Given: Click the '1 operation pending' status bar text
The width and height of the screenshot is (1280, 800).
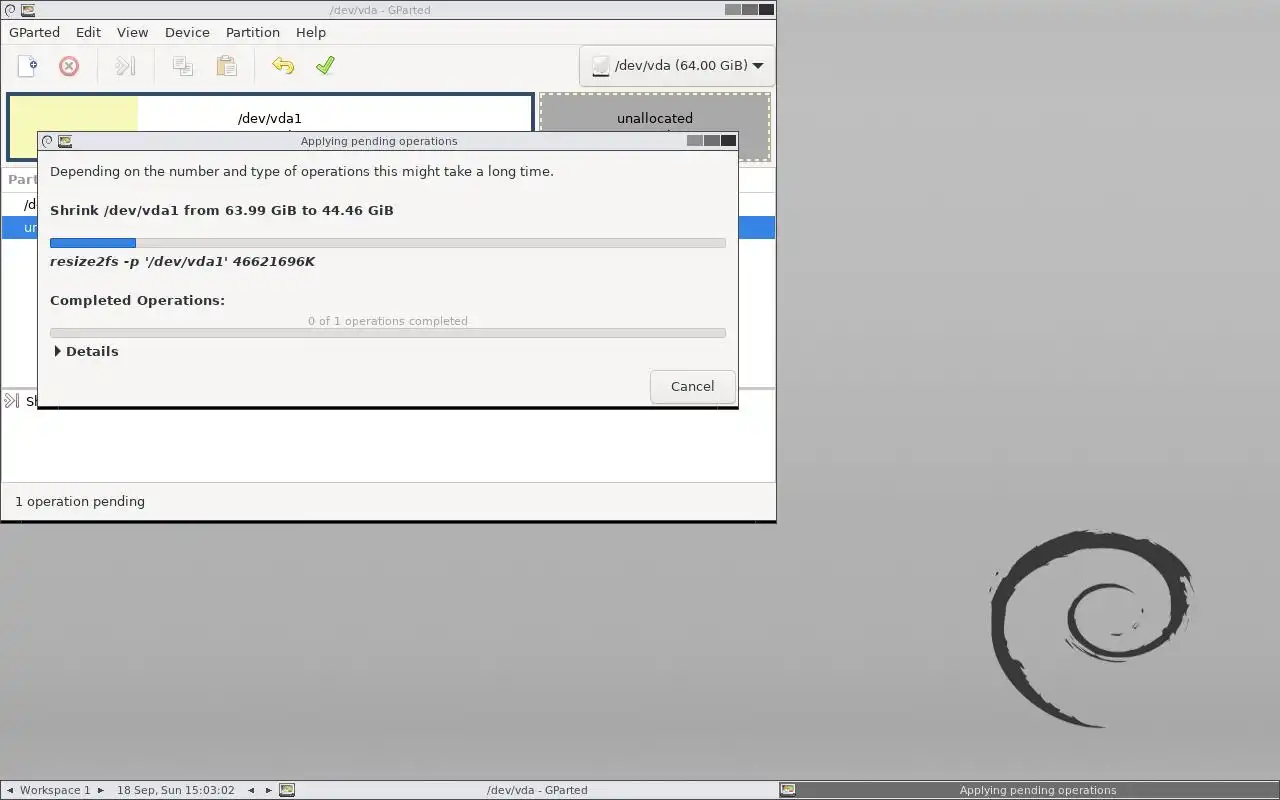Looking at the screenshot, I should pyautogui.click(x=80, y=501).
